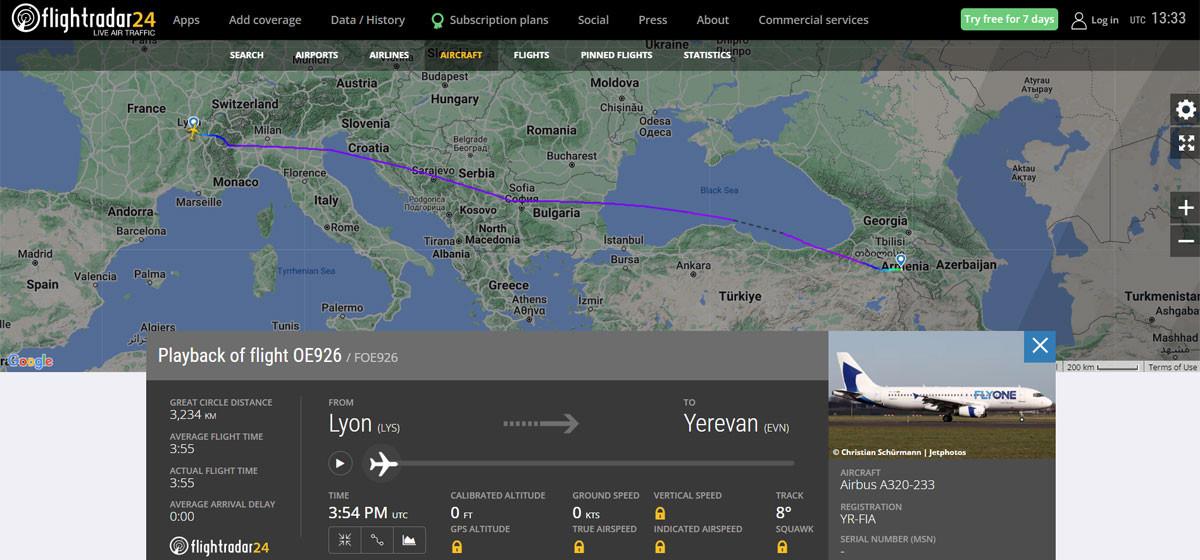Open Commercial services page

coord(814,20)
